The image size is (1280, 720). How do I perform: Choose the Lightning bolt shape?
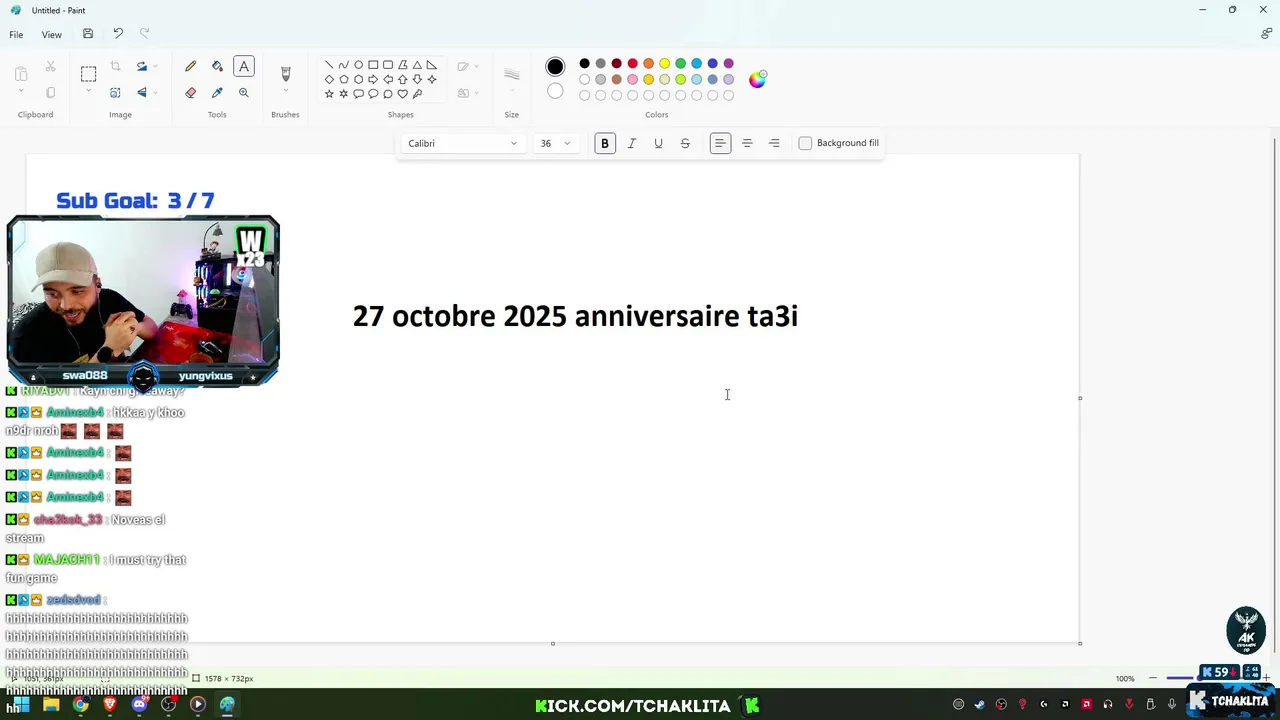[x=417, y=94]
